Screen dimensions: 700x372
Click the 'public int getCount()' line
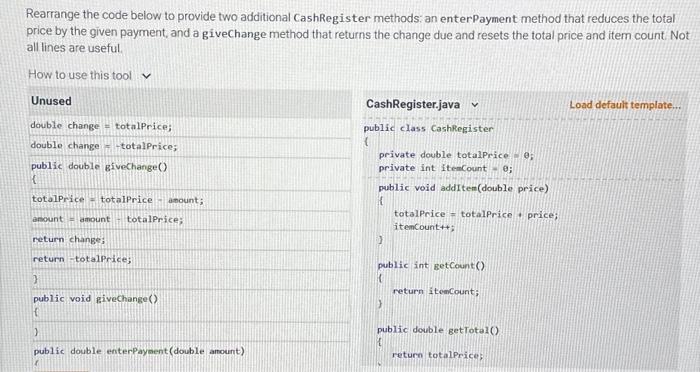tap(431, 266)
